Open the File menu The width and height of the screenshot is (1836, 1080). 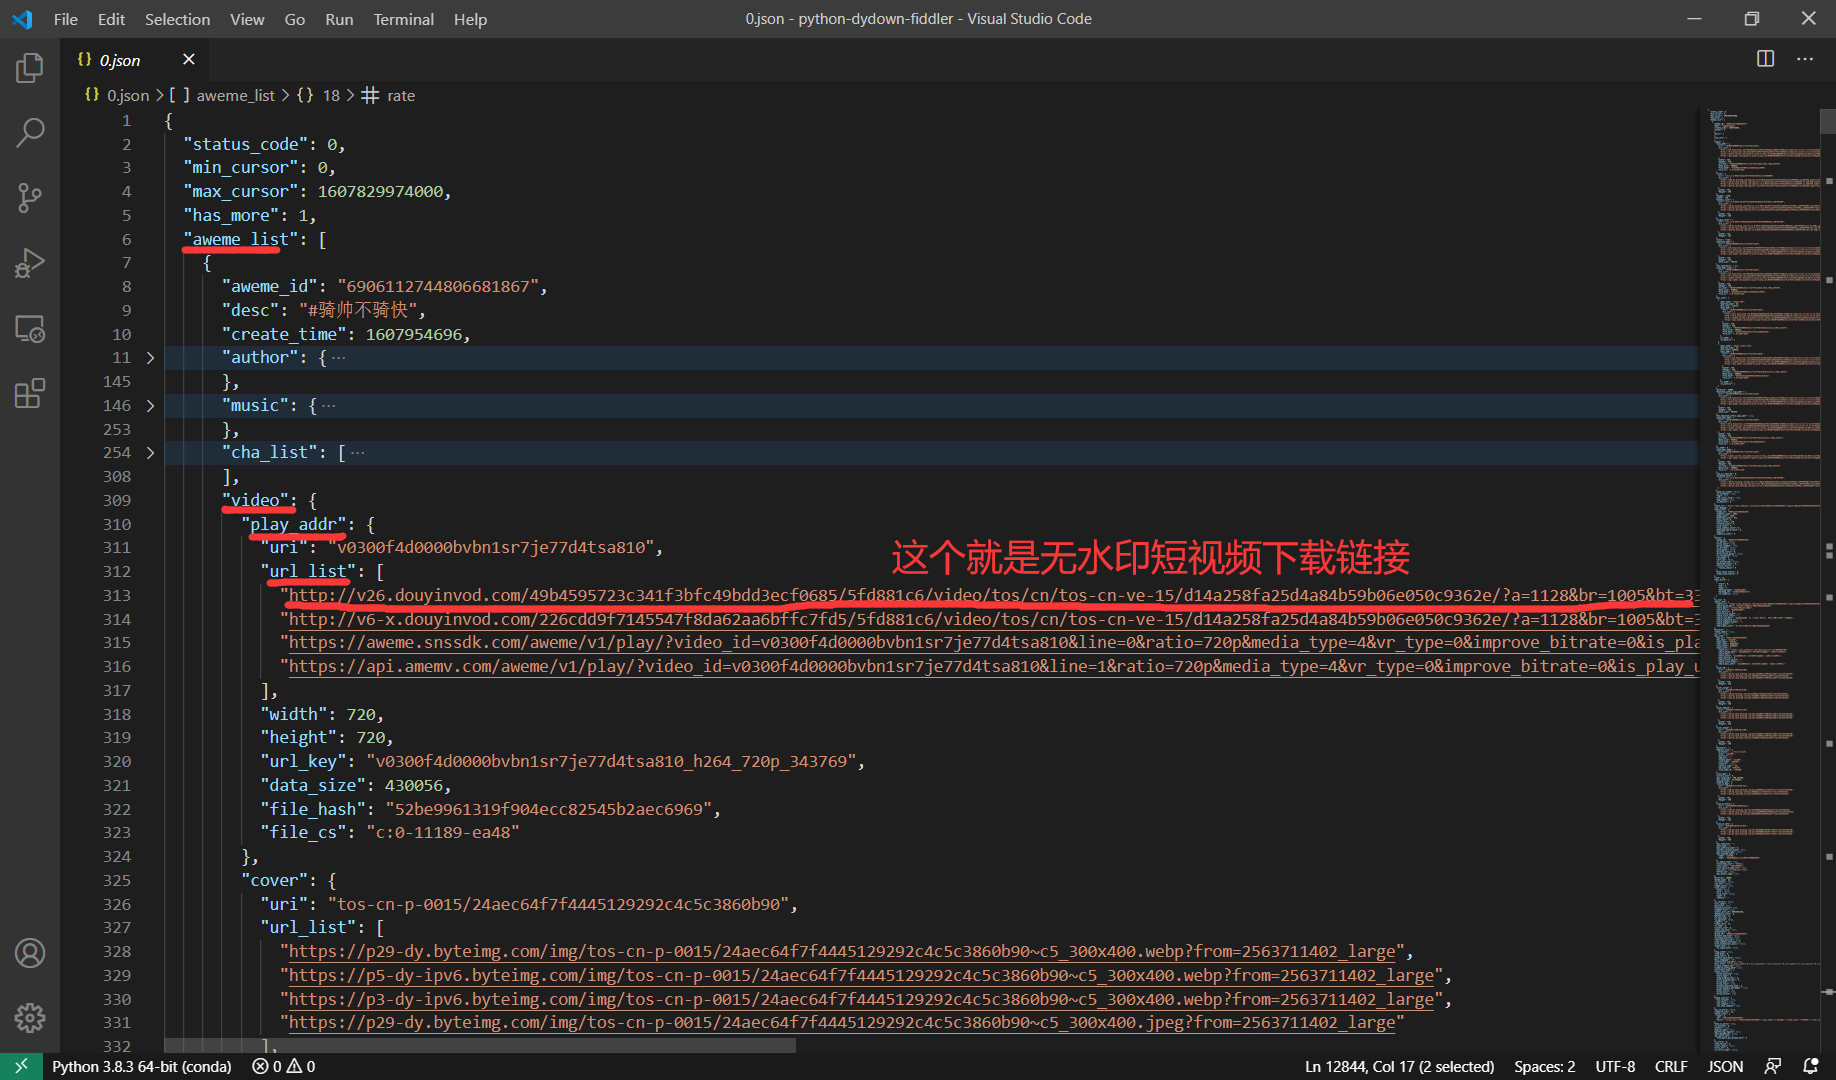66,19
